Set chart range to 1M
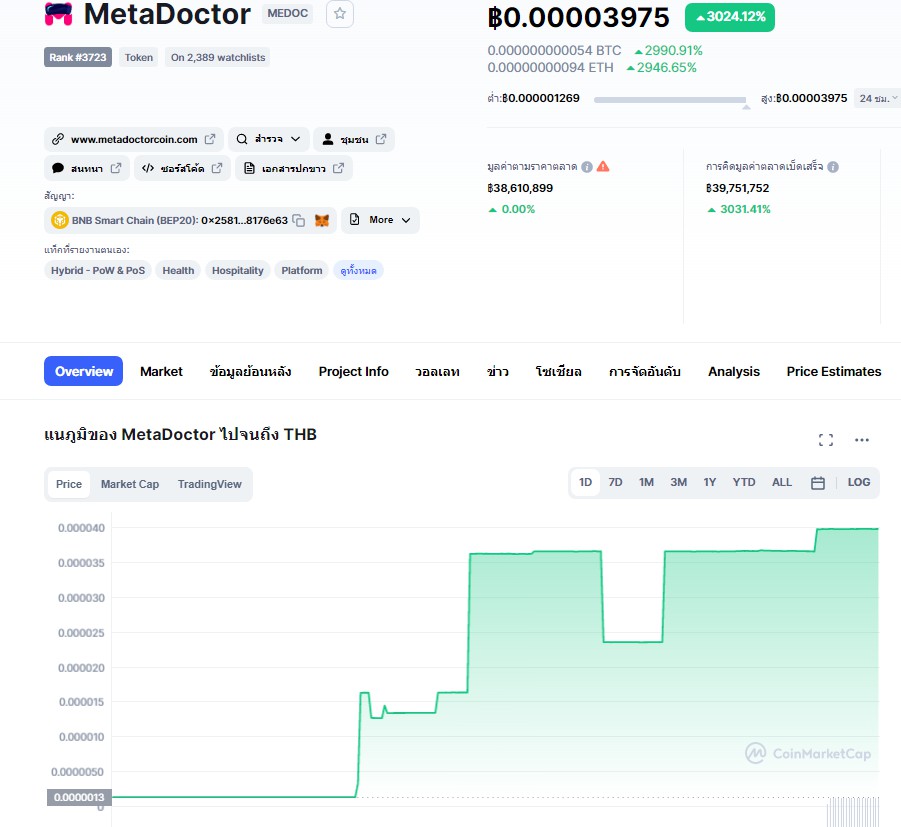 click(x=646, y=482)
